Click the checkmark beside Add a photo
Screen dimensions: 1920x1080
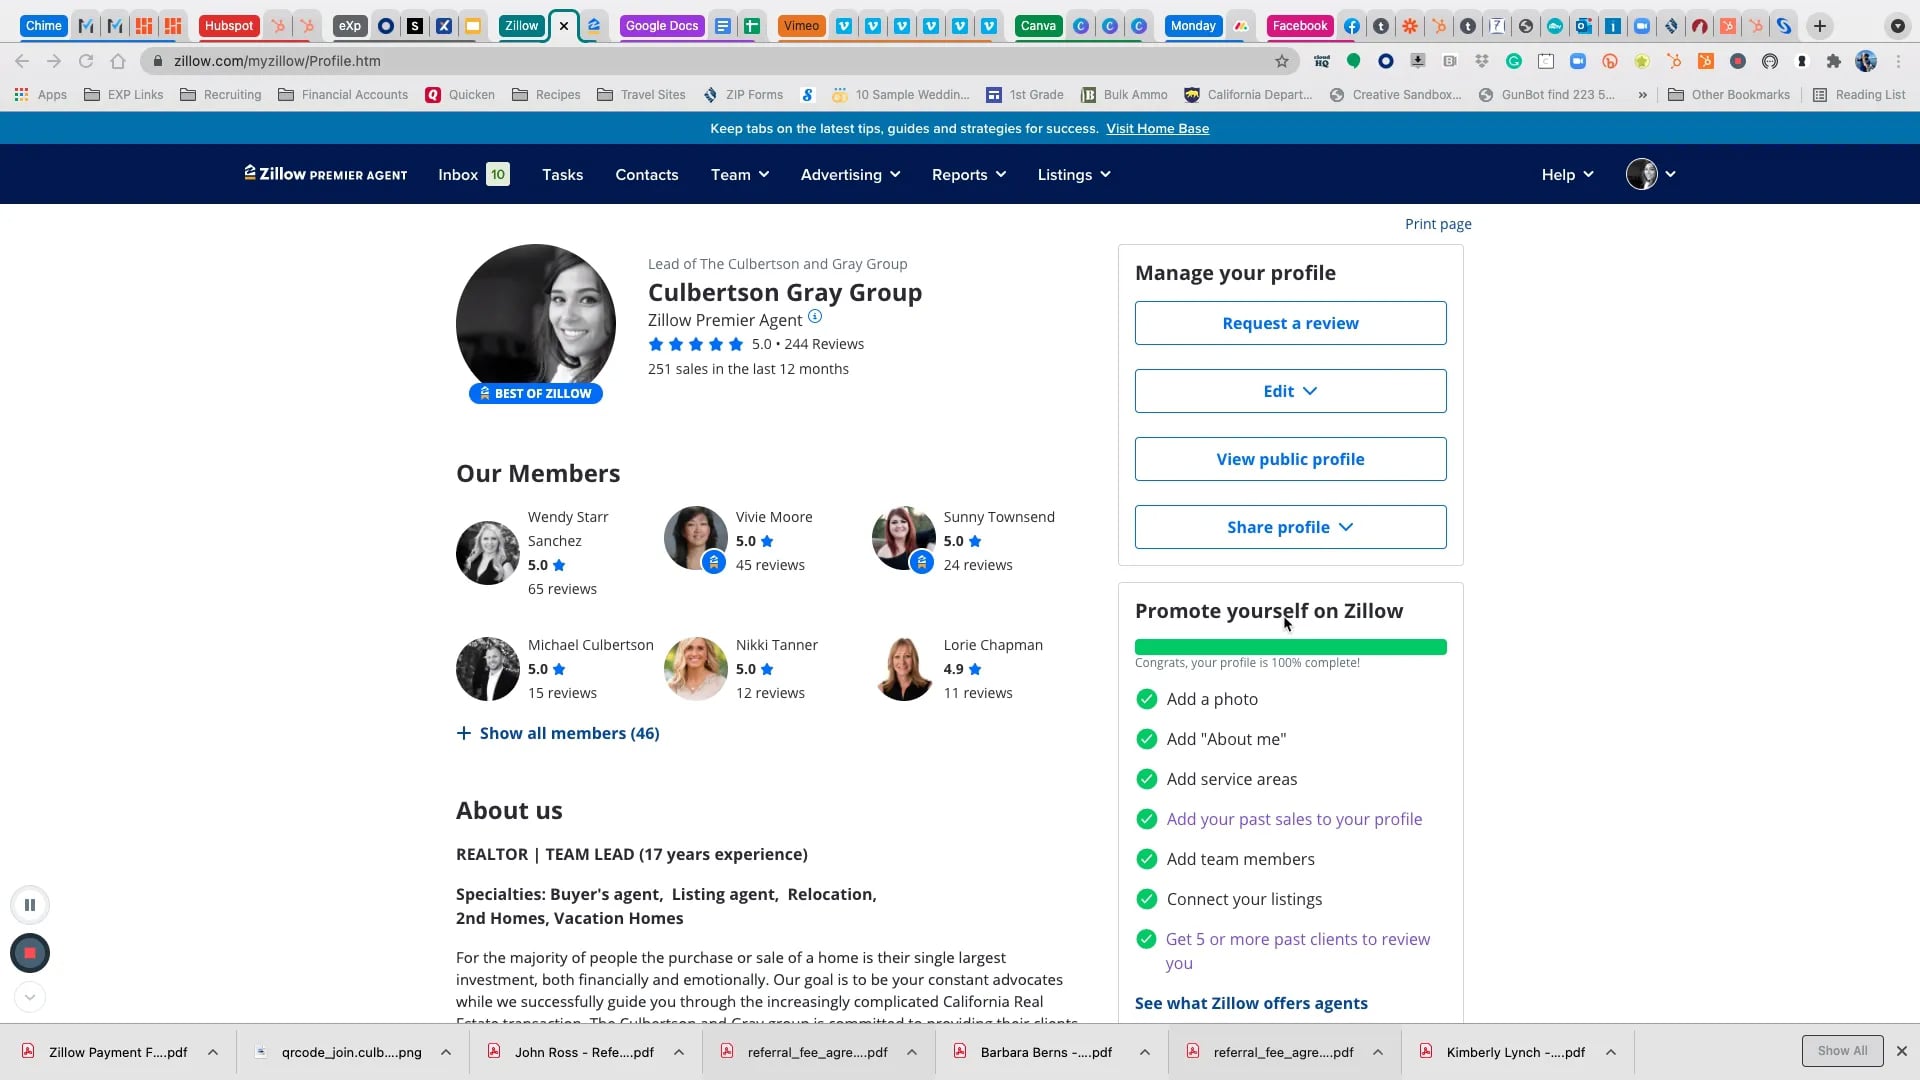pos(1146,699)
